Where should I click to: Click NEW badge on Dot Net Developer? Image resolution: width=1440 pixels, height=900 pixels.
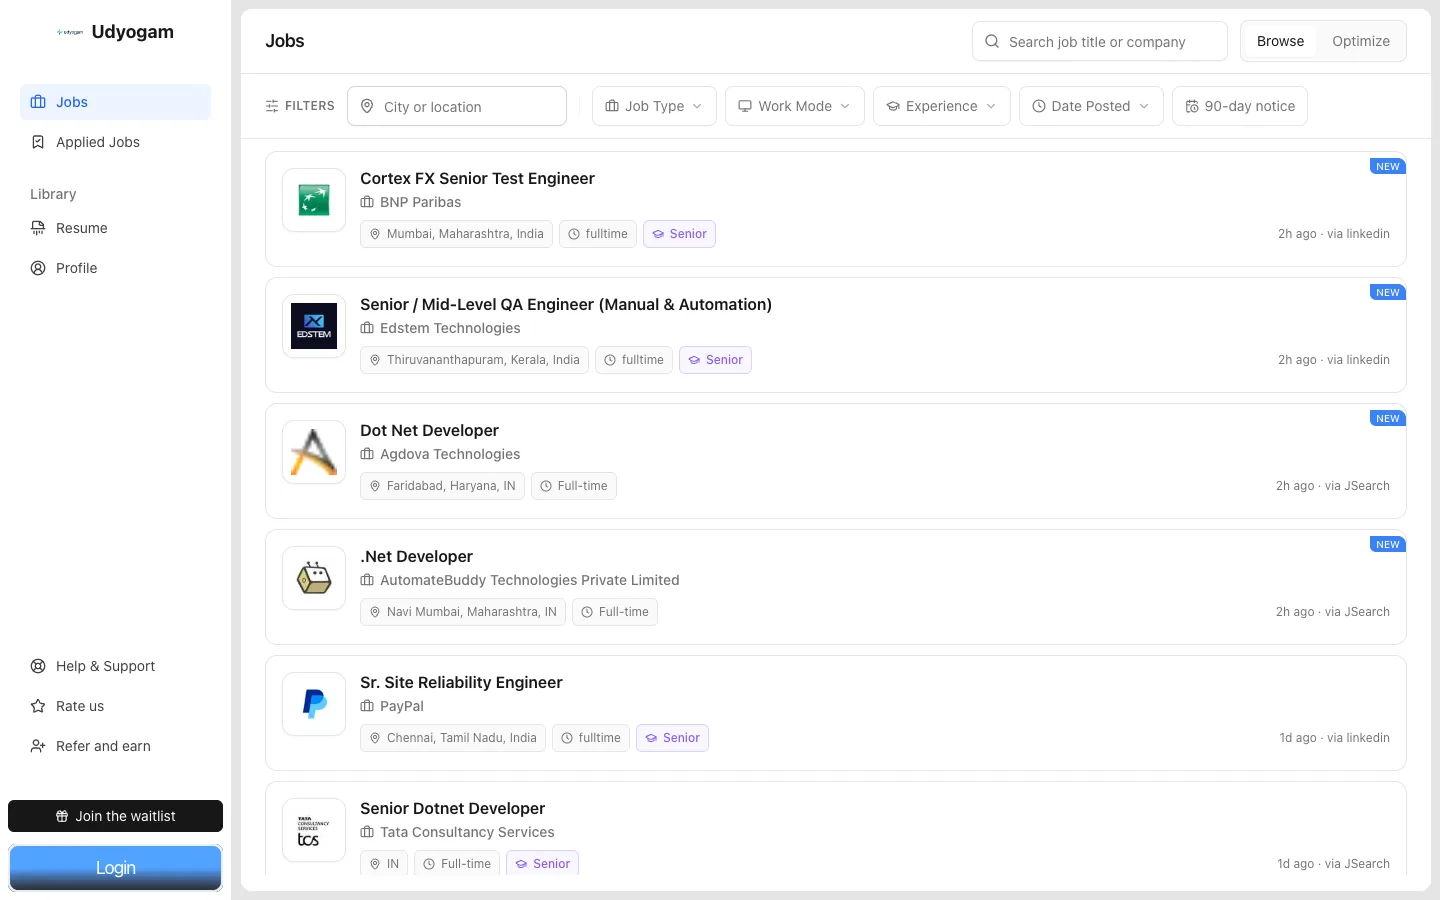1387,418
